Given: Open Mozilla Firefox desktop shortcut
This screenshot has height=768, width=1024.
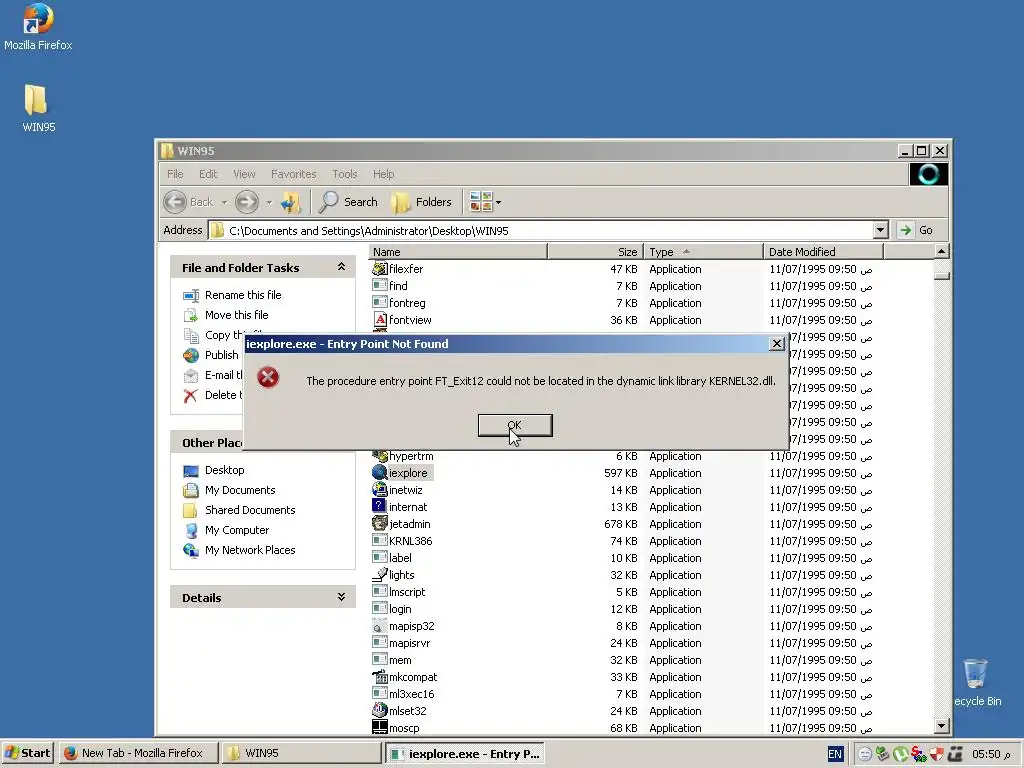Looking at the screenshot, I should (38, 27).
